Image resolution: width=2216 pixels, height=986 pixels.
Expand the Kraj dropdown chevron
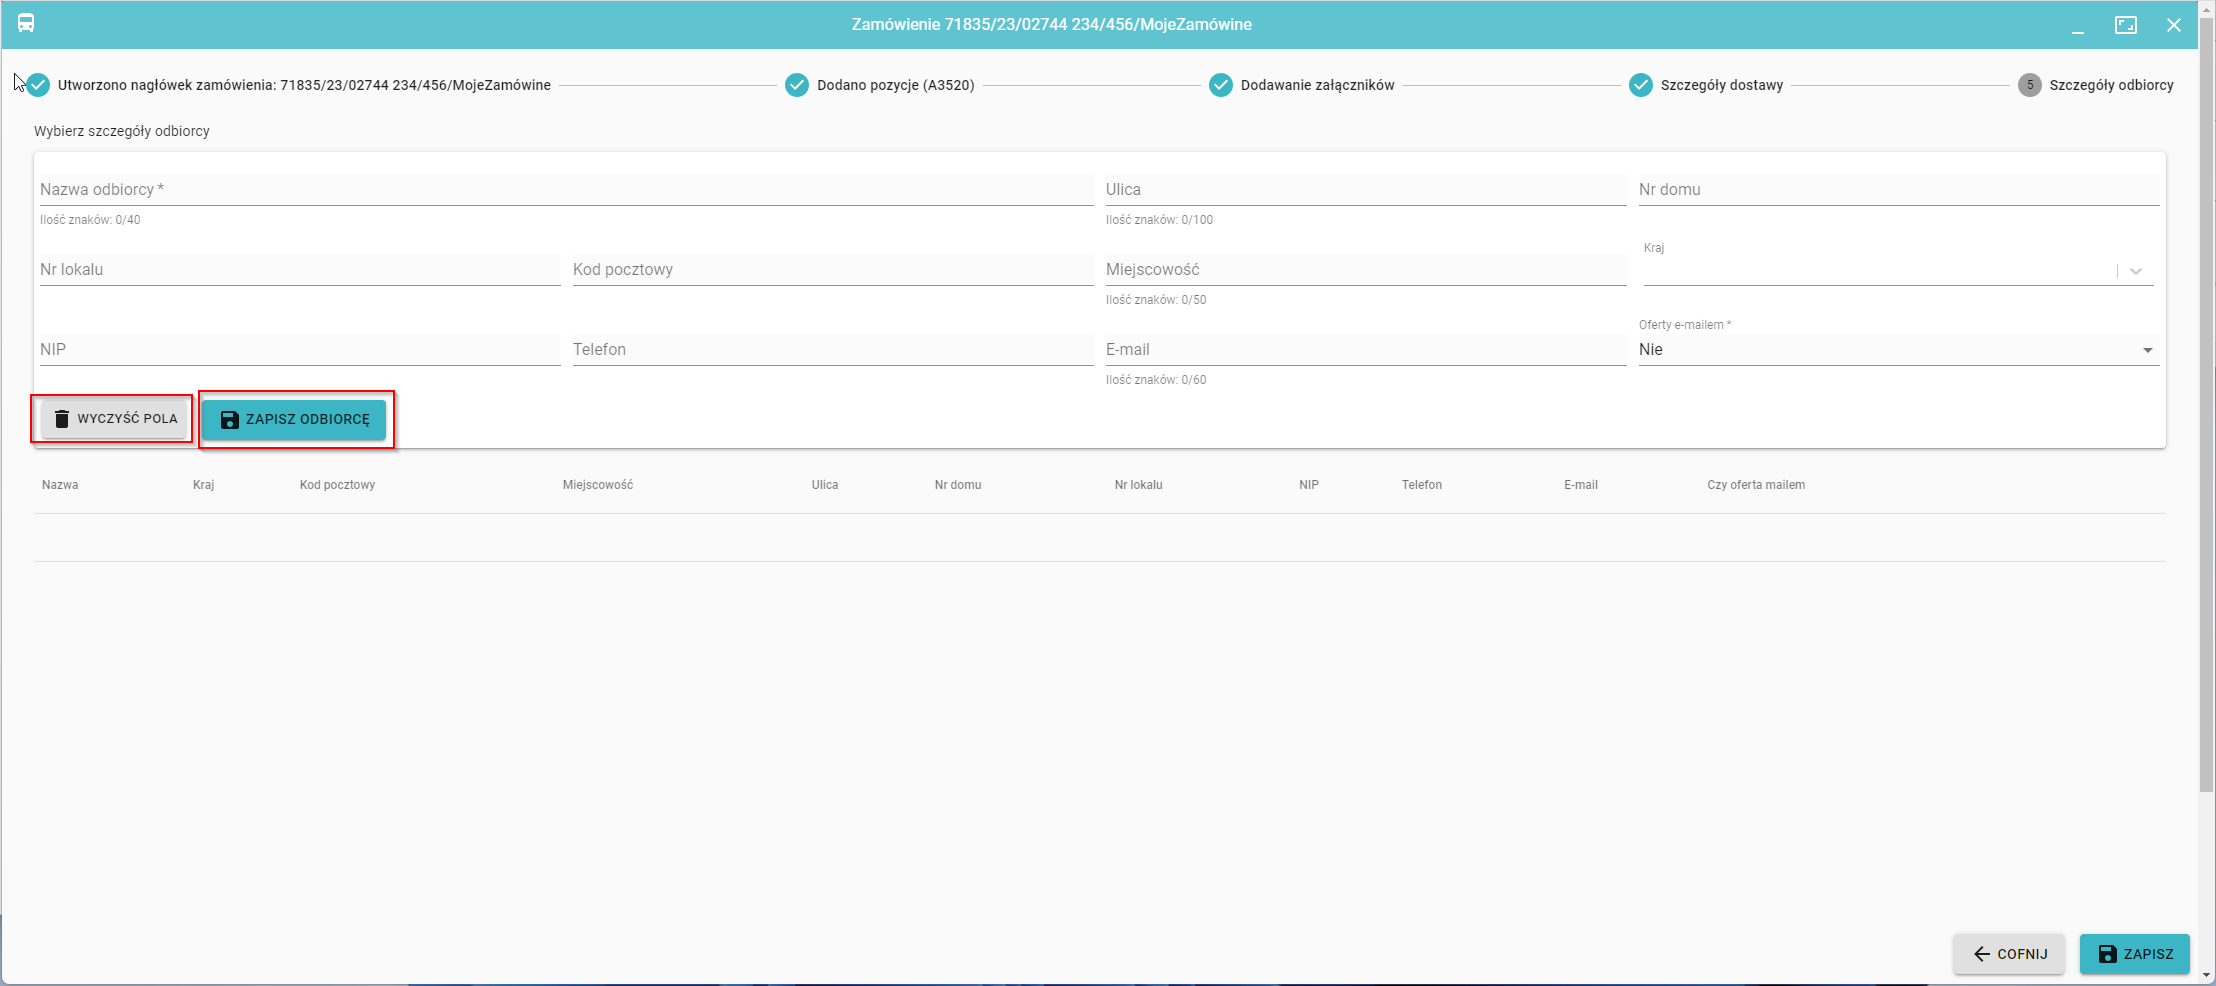pos(2136,271)
